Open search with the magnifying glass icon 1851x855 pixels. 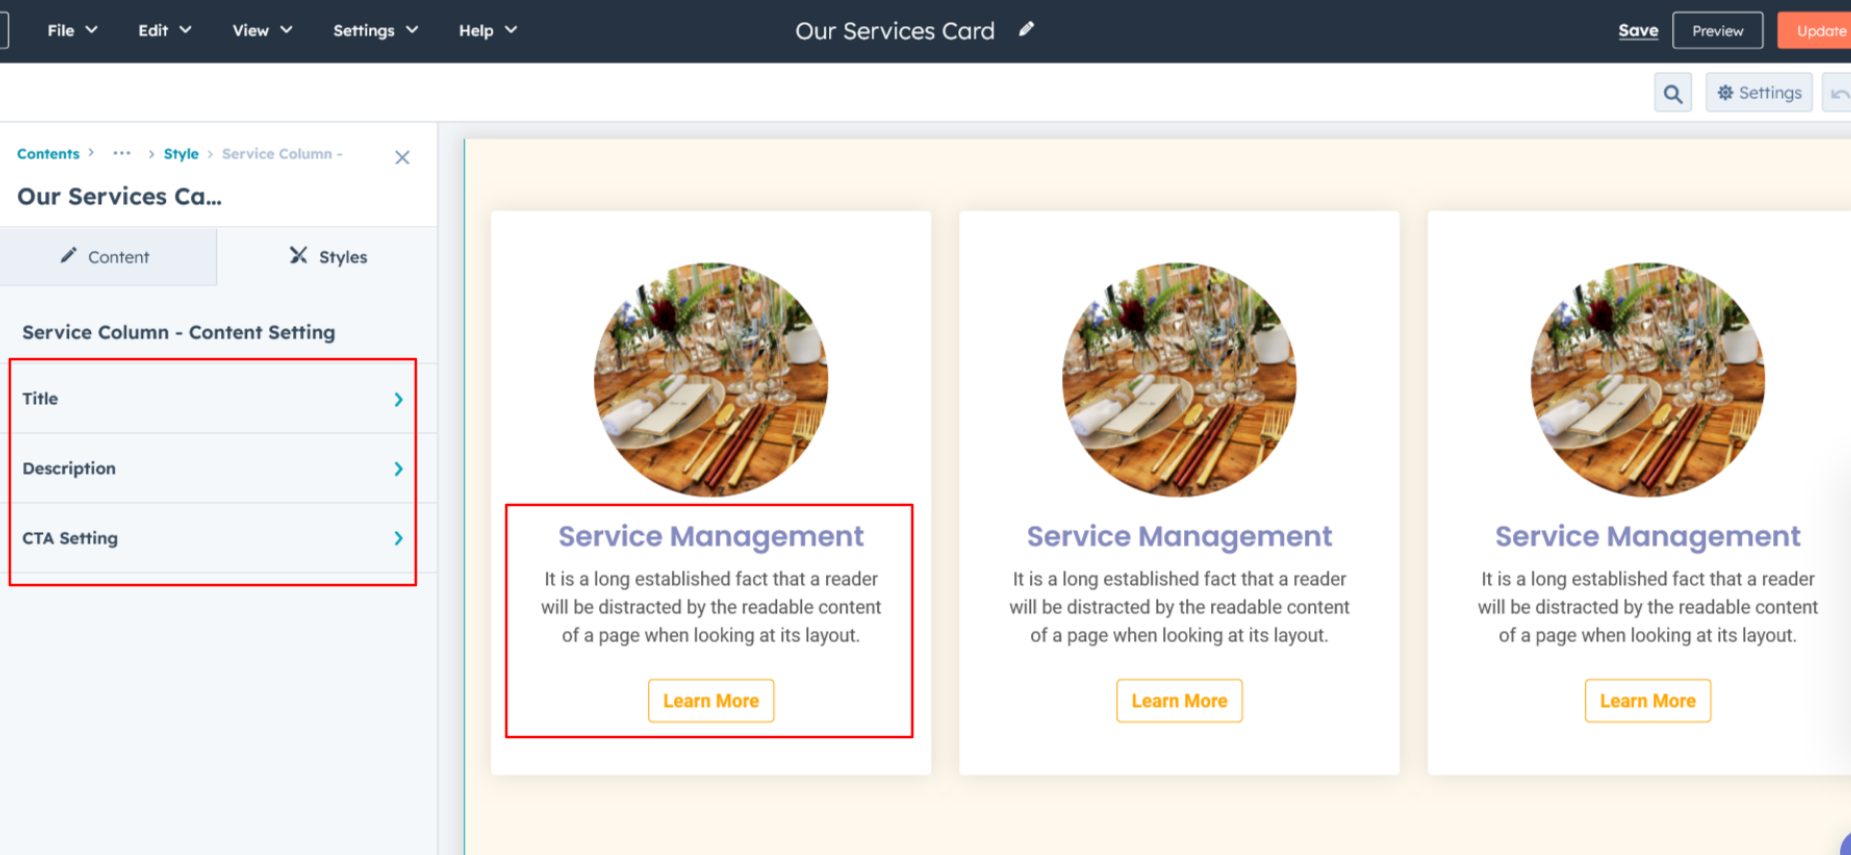point(1672,92)
